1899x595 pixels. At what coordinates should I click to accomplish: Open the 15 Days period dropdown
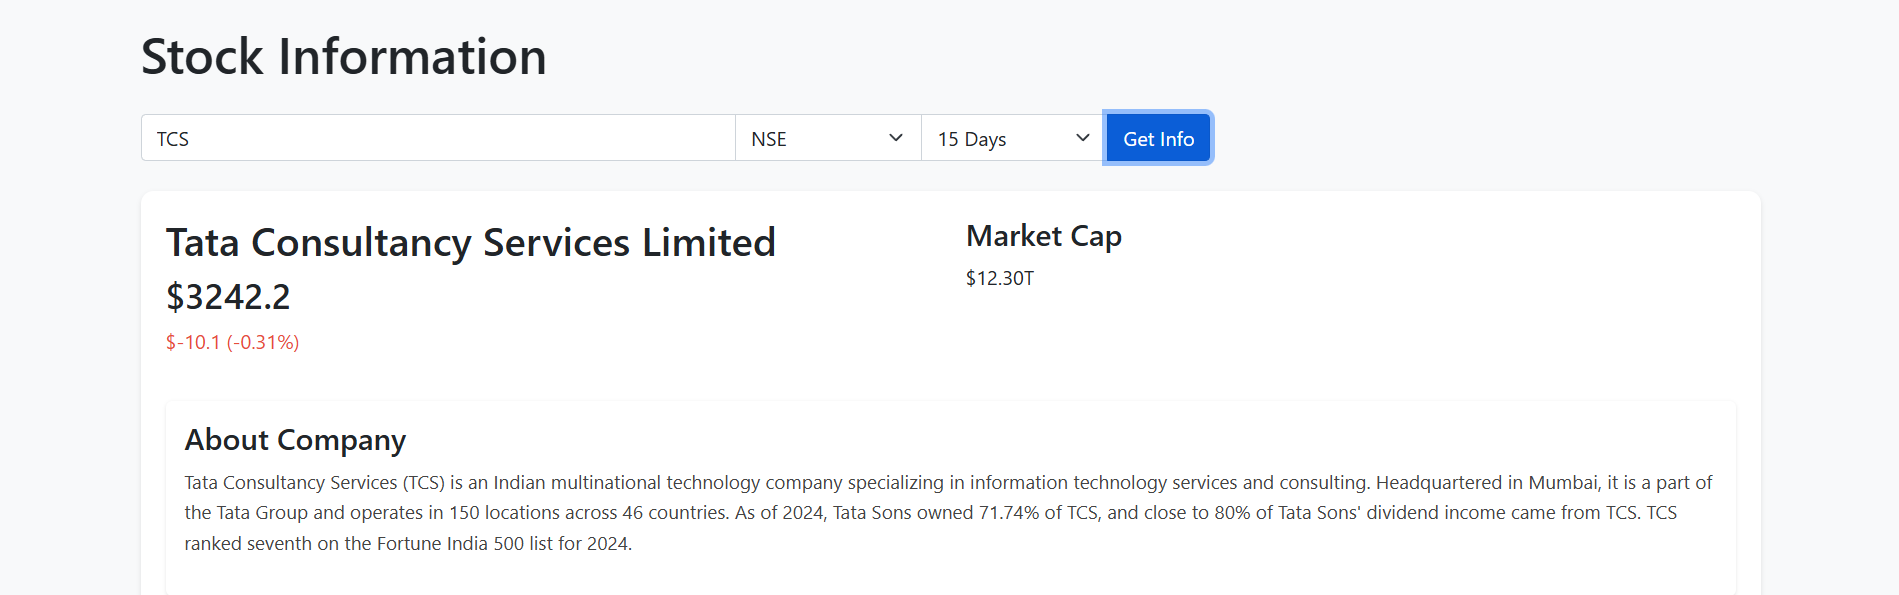(1014, 138)
